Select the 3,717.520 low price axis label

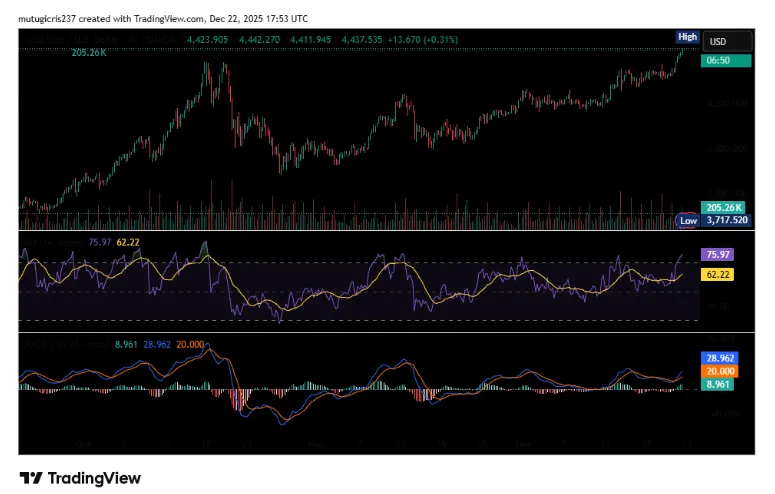[x=725, y=220]
